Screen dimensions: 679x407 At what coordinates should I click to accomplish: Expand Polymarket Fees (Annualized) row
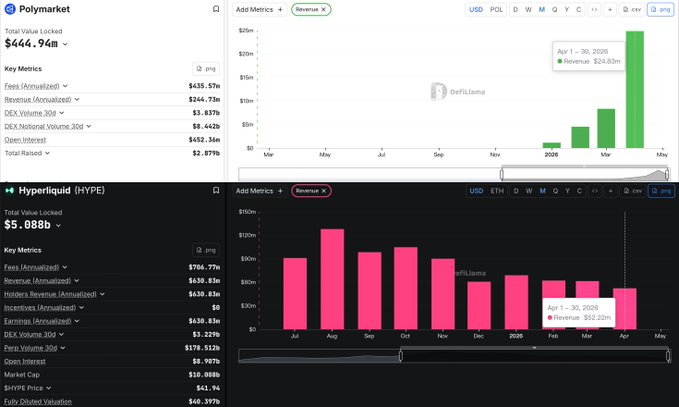coord(65,86)
